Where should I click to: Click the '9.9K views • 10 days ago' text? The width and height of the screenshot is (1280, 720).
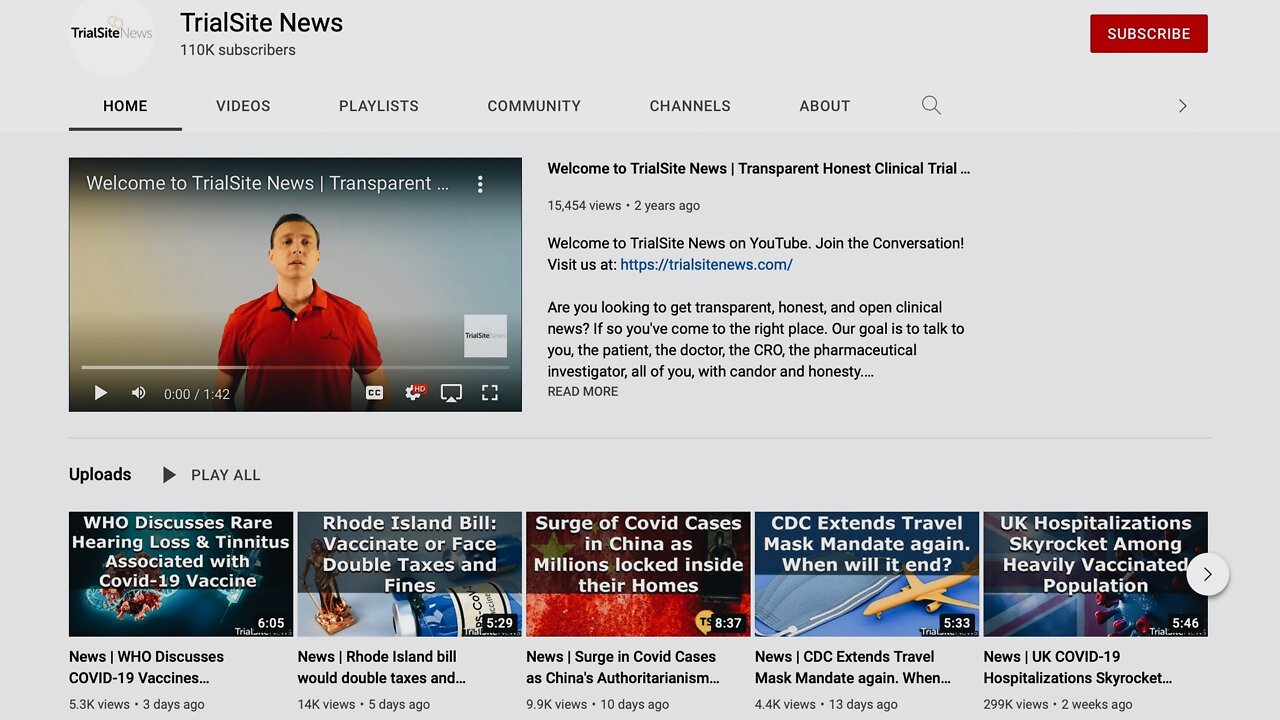point(598,704)
